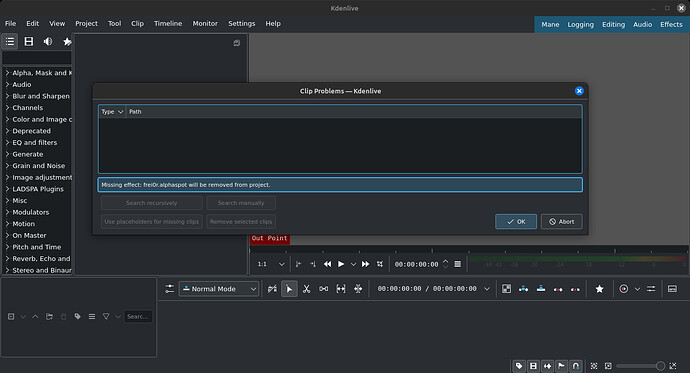Open the Settings menu
The height and width of the screenshot is (373, 690).
[x=242, y=24]
